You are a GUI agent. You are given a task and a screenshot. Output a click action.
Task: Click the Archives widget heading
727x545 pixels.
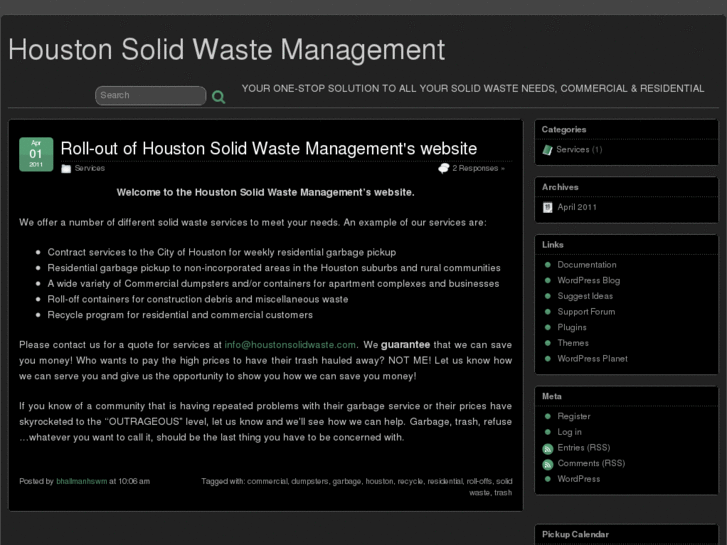point(560,187)
